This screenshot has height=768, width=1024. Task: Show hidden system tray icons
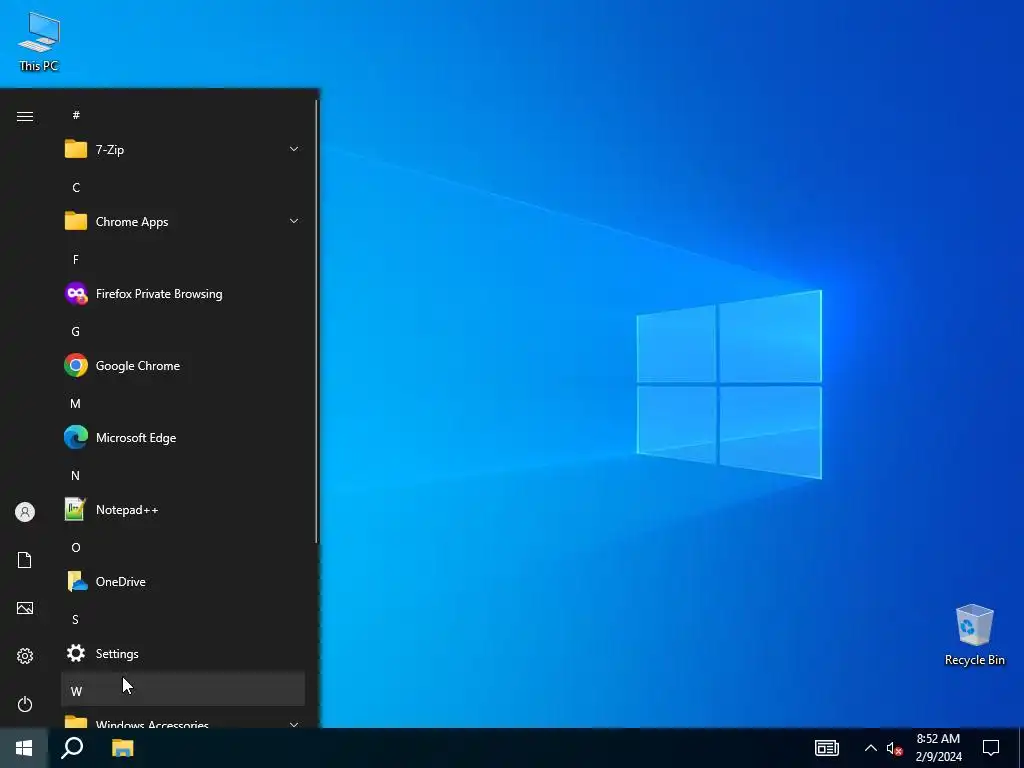871,748
